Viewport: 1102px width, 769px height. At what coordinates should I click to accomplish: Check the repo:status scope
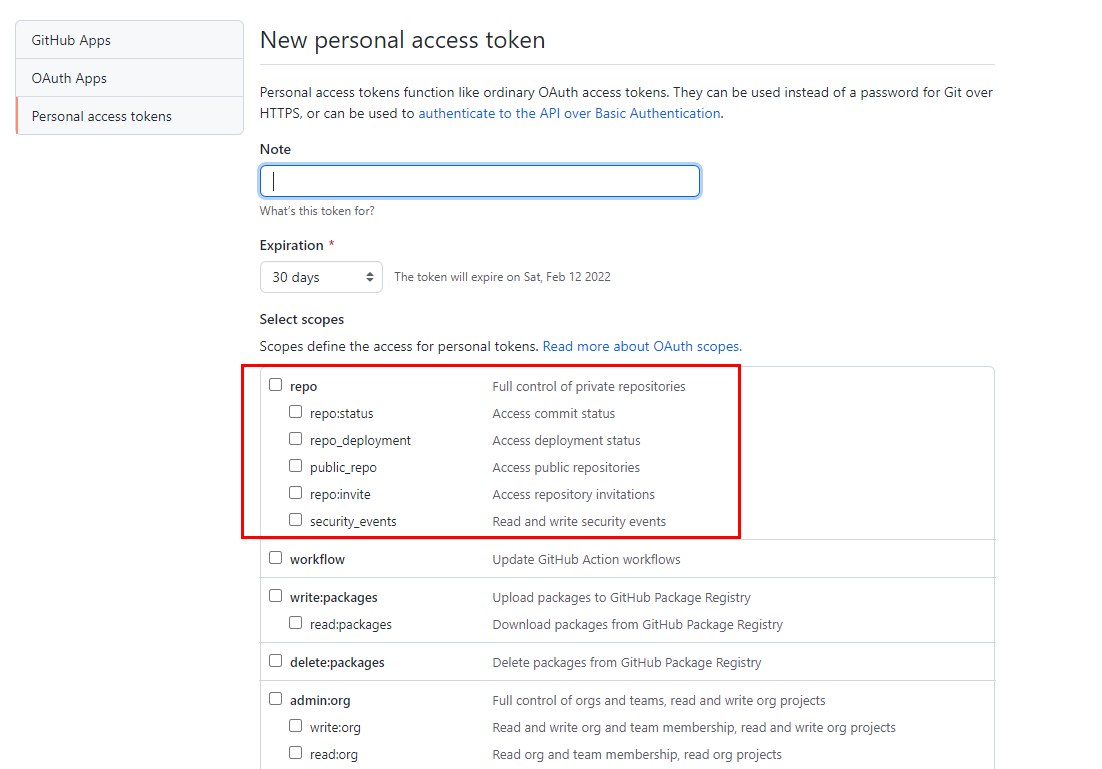[296, 412]
